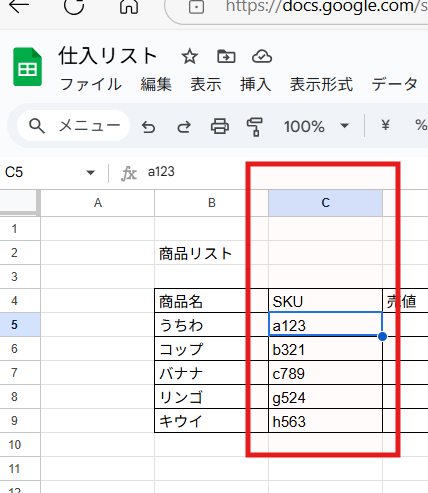Click the SKU header cell
Image resolution: width=428 pixels, height=493 pixels.
click(x=325, y=301)
